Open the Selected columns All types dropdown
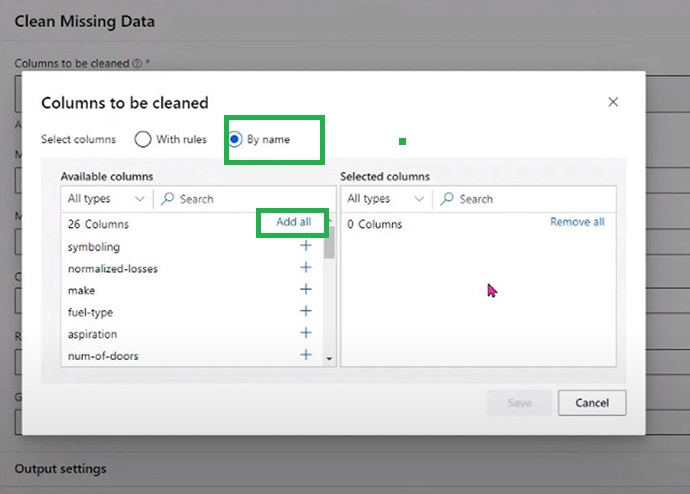Viewport: 690px width, 494px height. 386,199
